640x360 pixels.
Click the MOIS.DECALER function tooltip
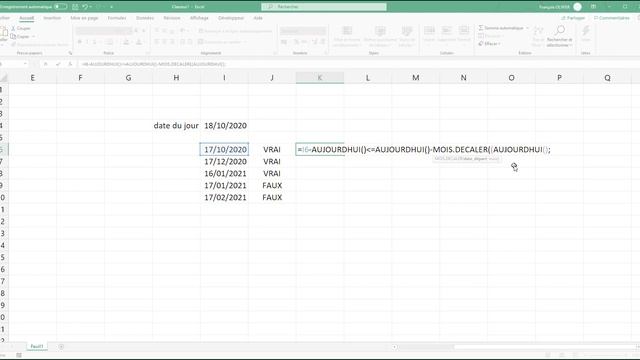[467, 159]
